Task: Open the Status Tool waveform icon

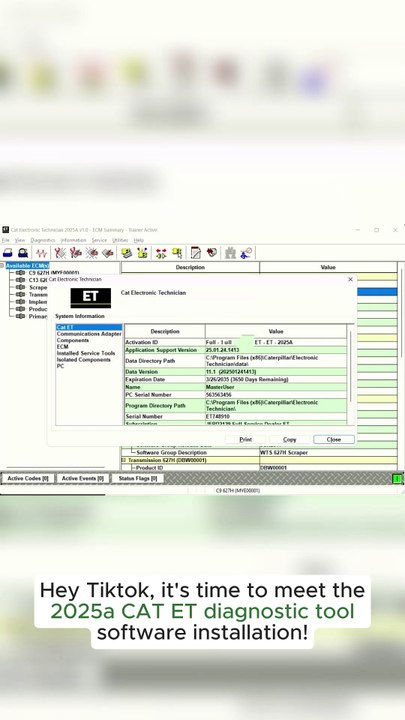Action: pyautogui.click(x=42, y=253)
